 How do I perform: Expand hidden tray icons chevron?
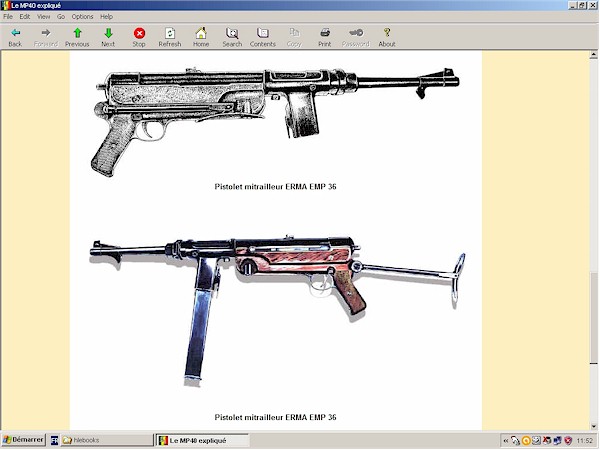506,441
